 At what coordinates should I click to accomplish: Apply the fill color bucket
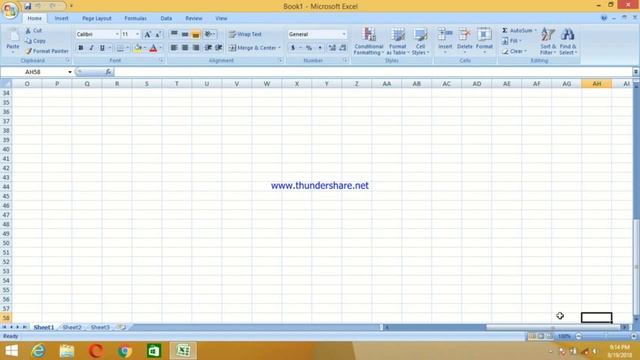[138, 48]
